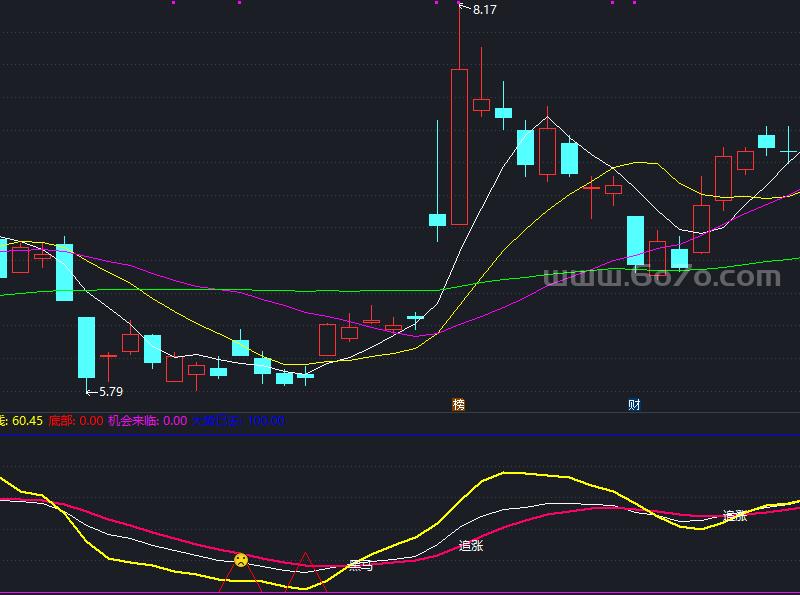Click the tall red candlestick peaking at 8.17
Viewport: 800px width, 595px height.
click(459, 147)
